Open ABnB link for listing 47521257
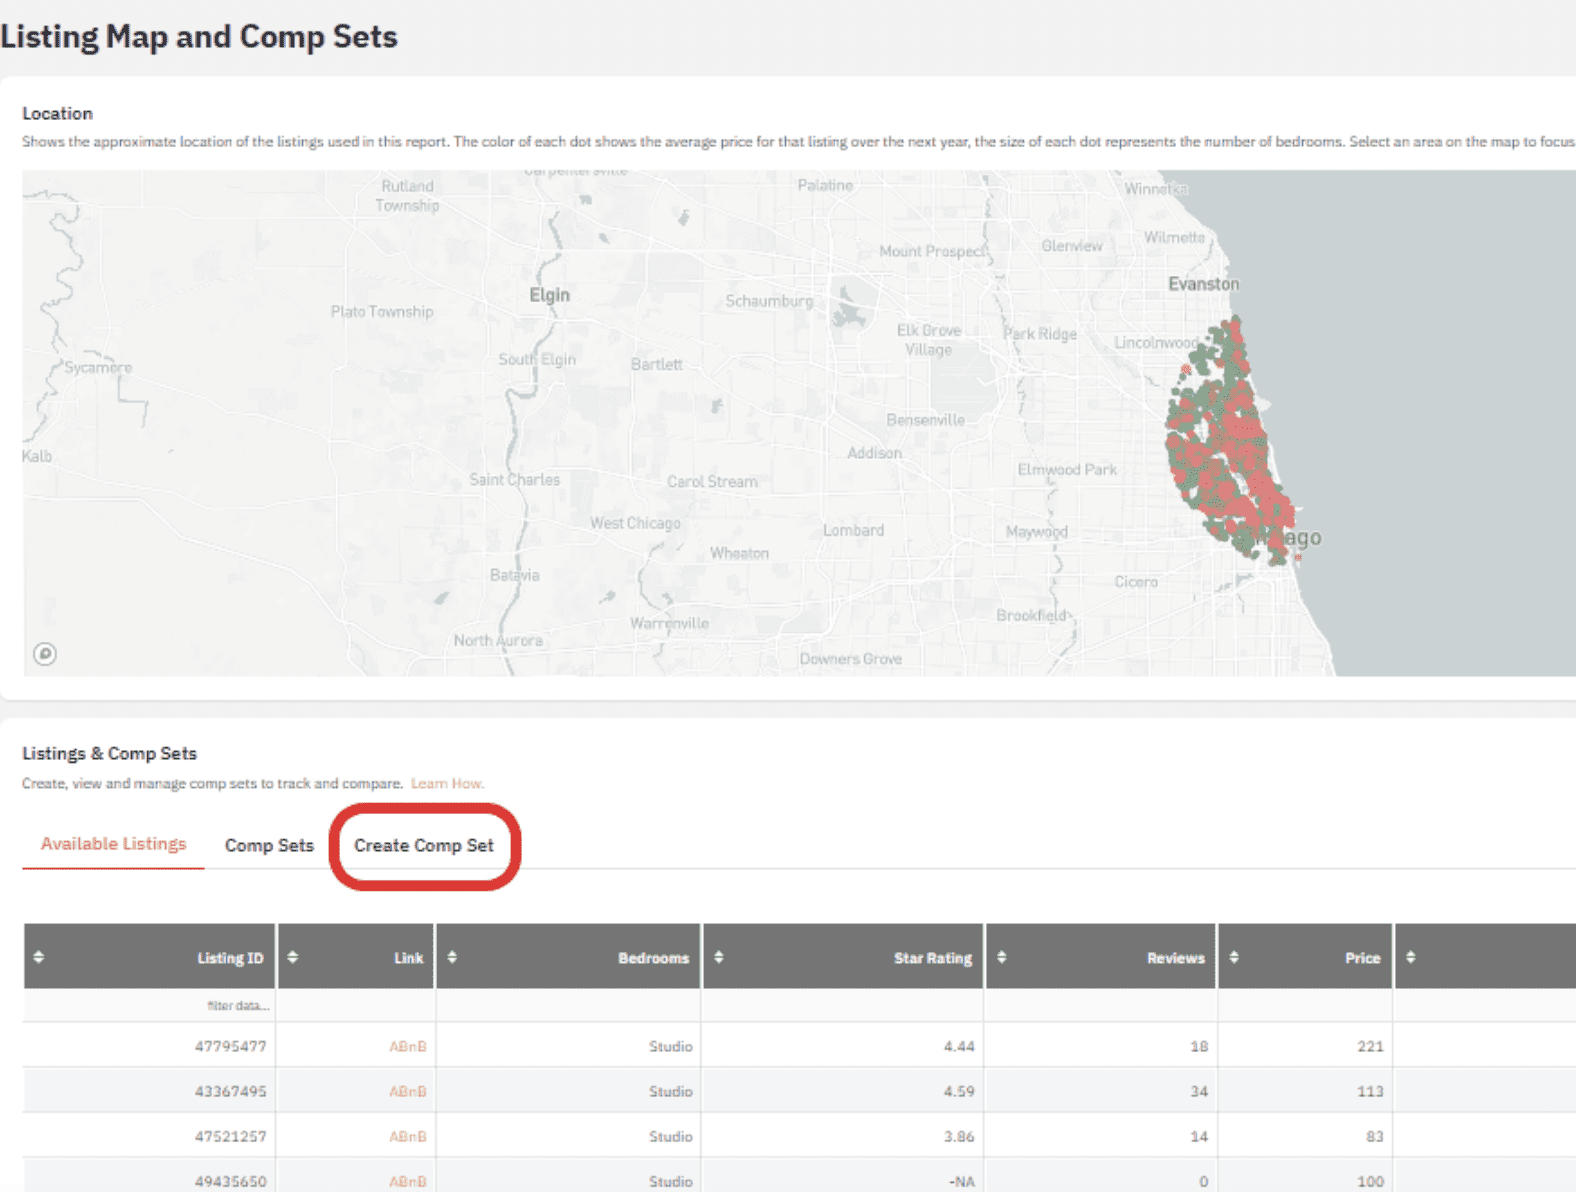 pos(408,1136)
